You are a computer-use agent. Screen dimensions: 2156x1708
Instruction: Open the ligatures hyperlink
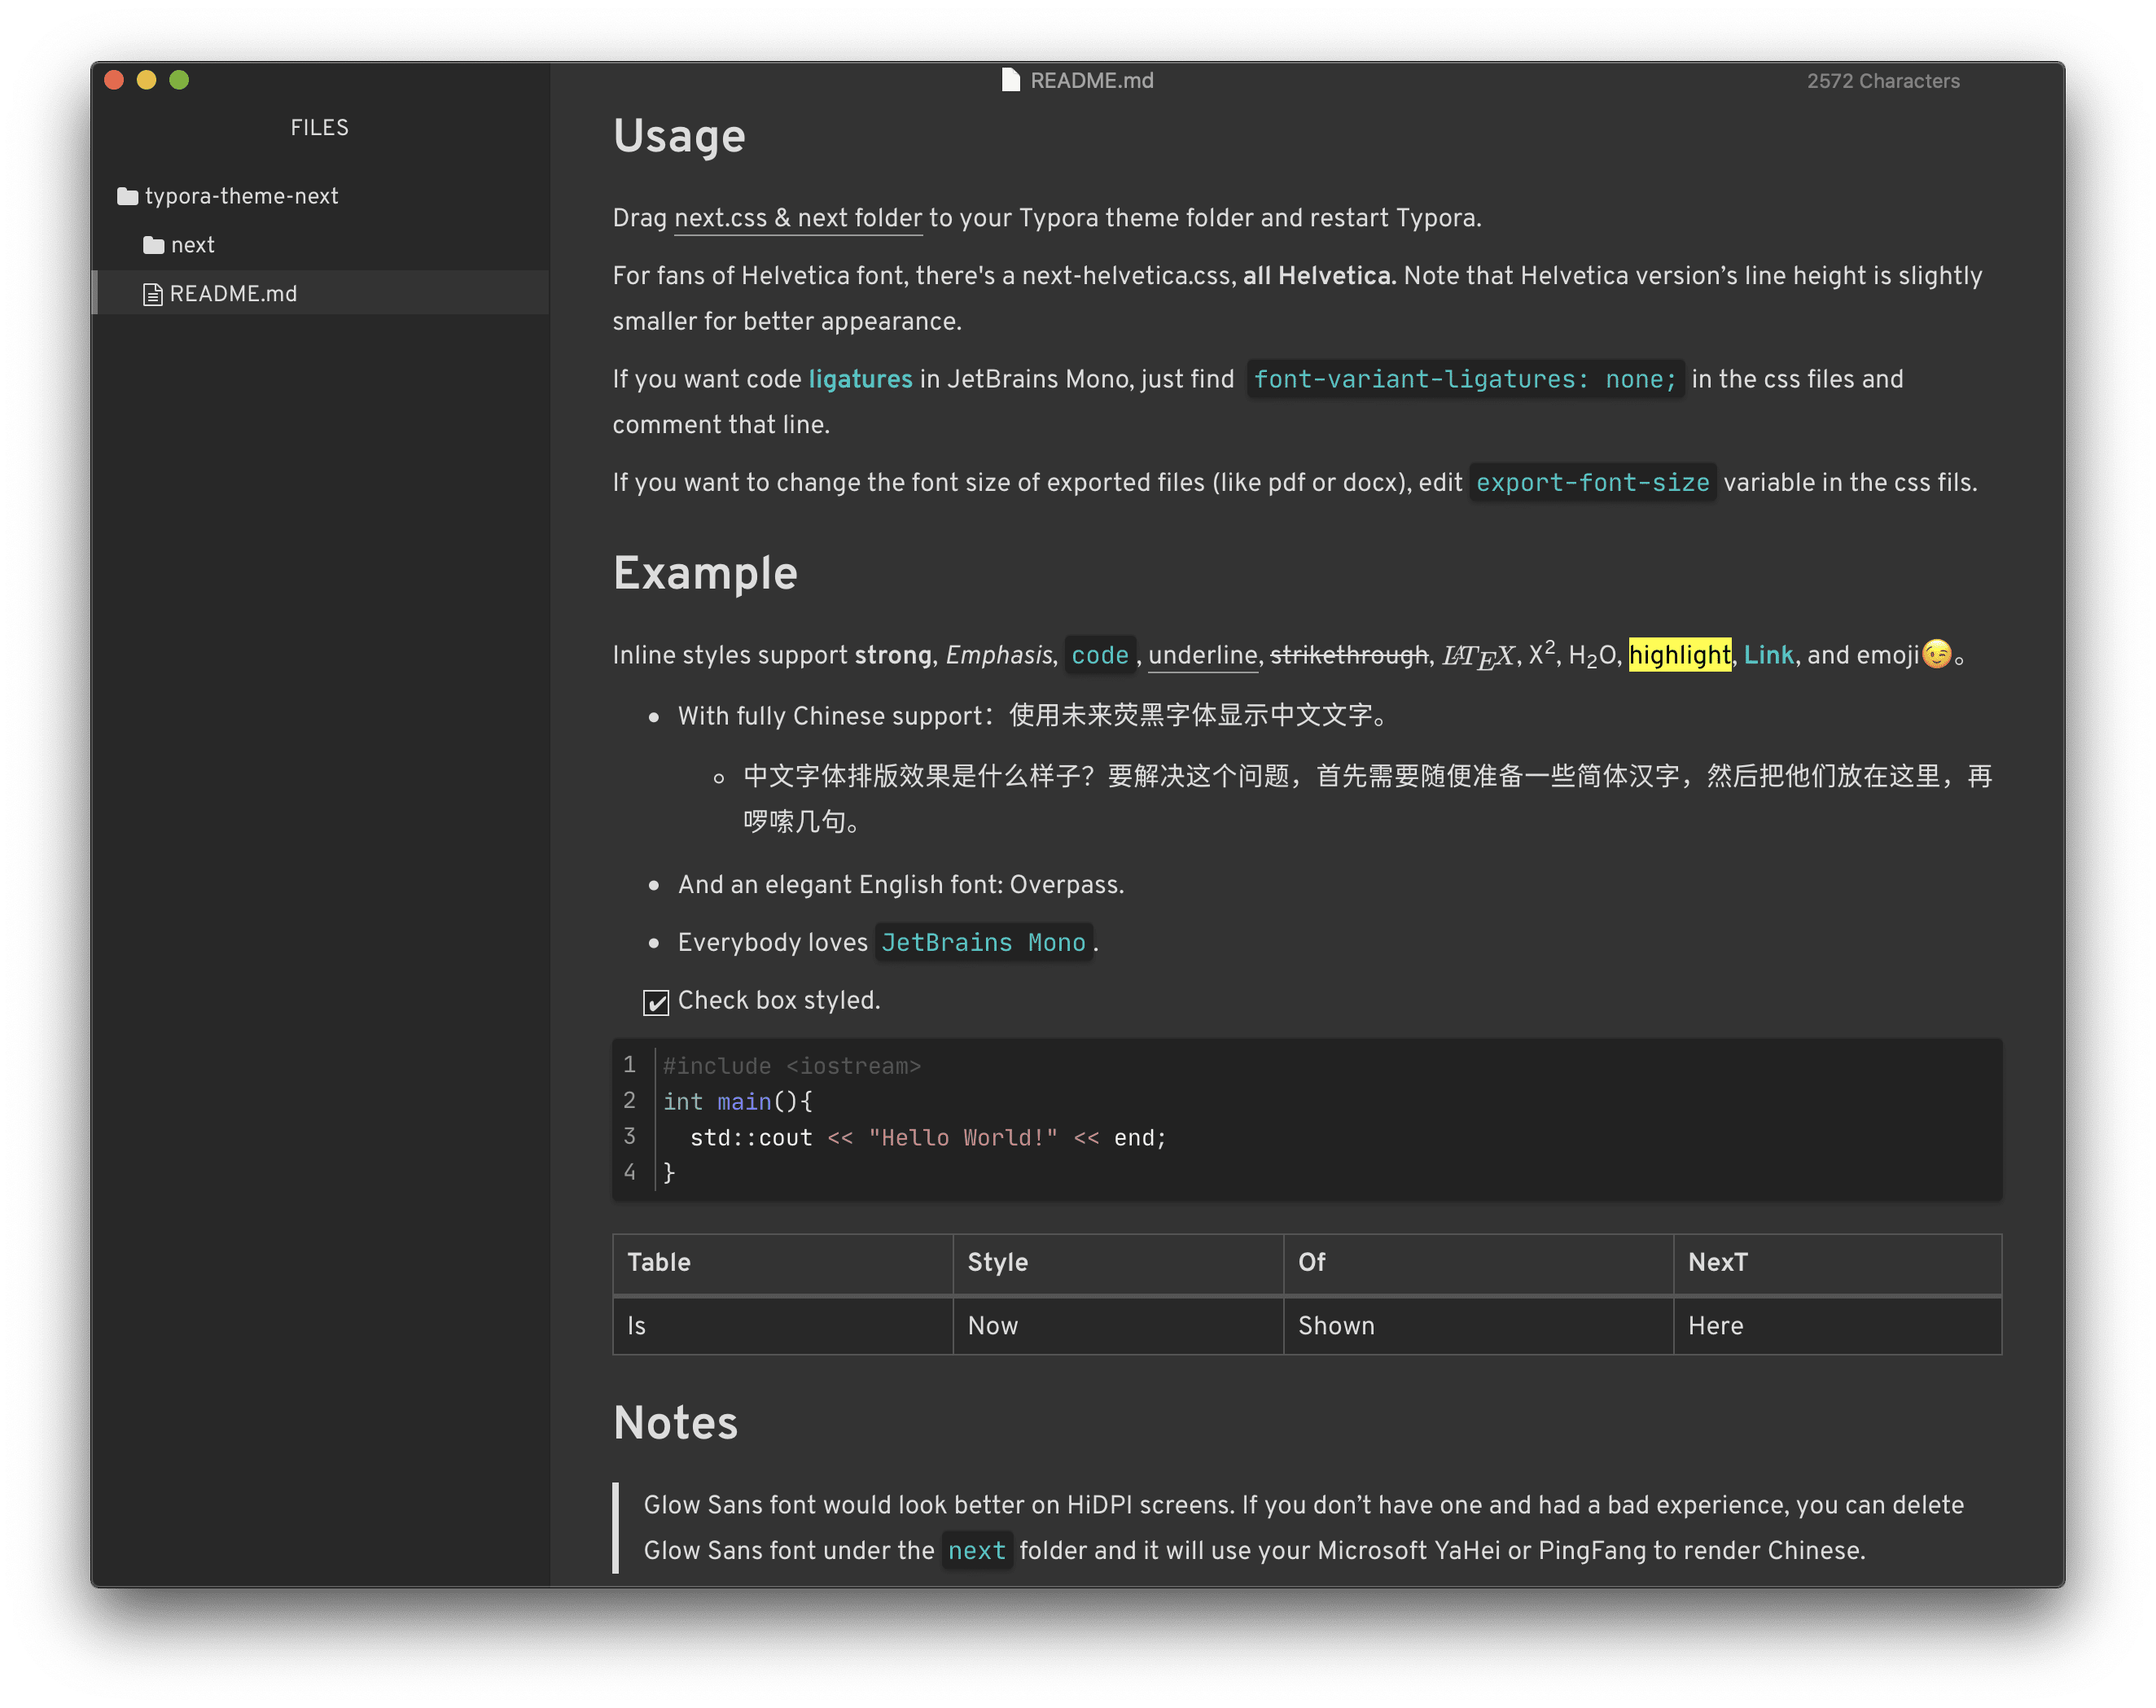pyautogui.click(x=860, y=379)
